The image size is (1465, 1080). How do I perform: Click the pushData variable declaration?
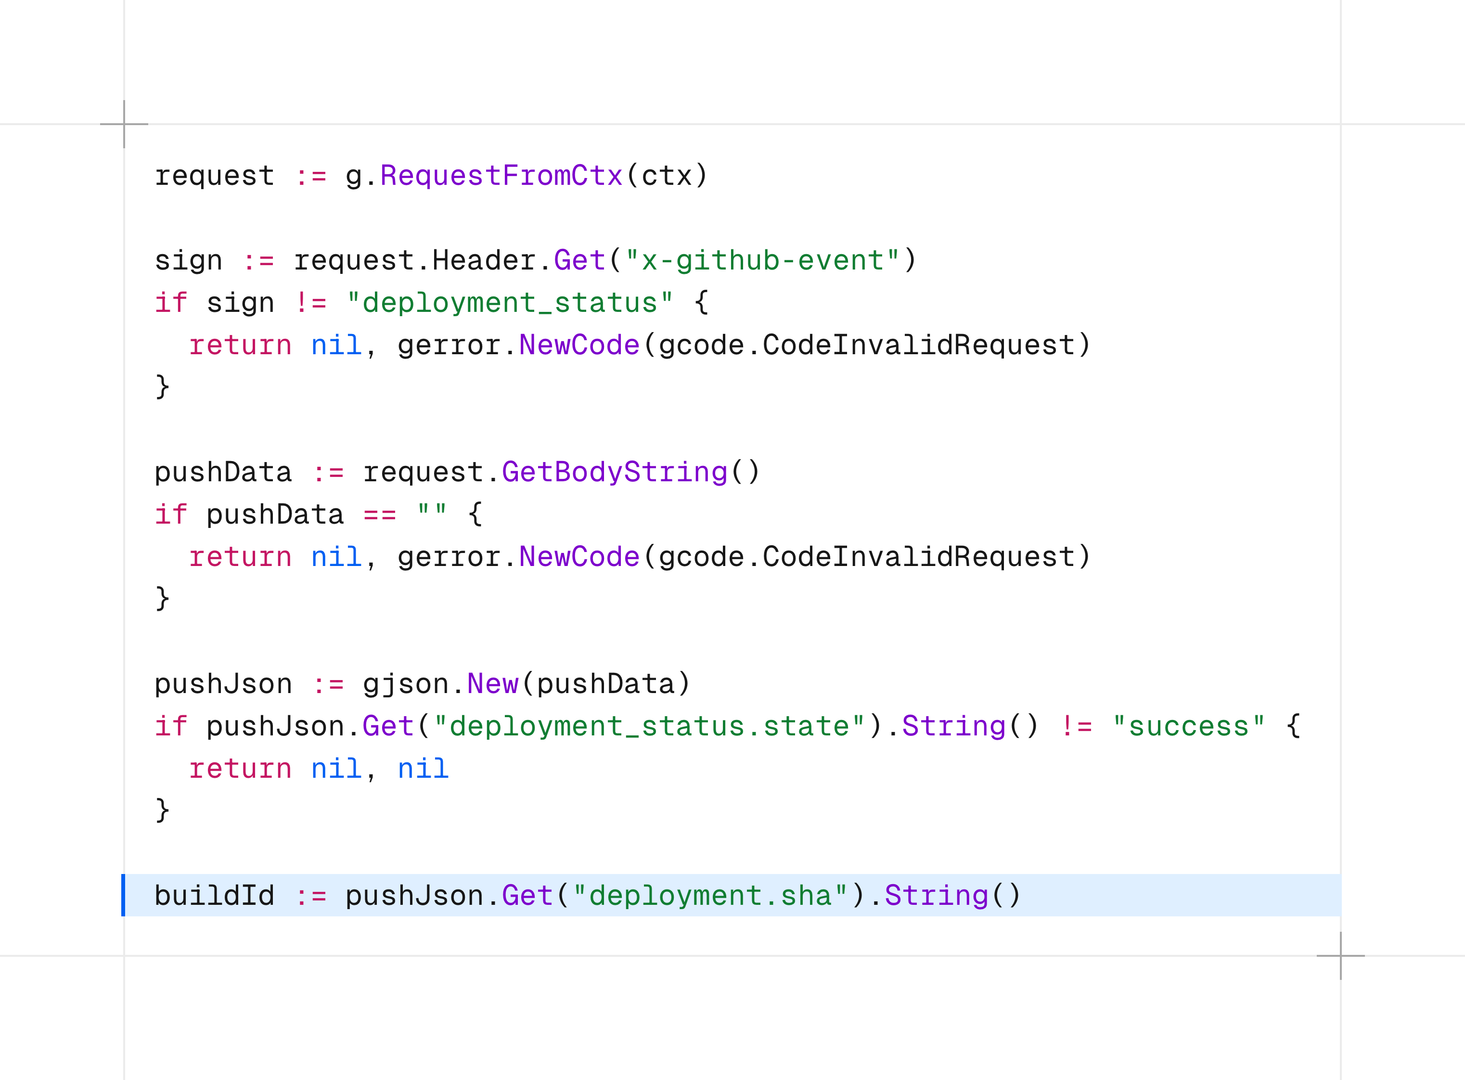(x=222, y=471)
